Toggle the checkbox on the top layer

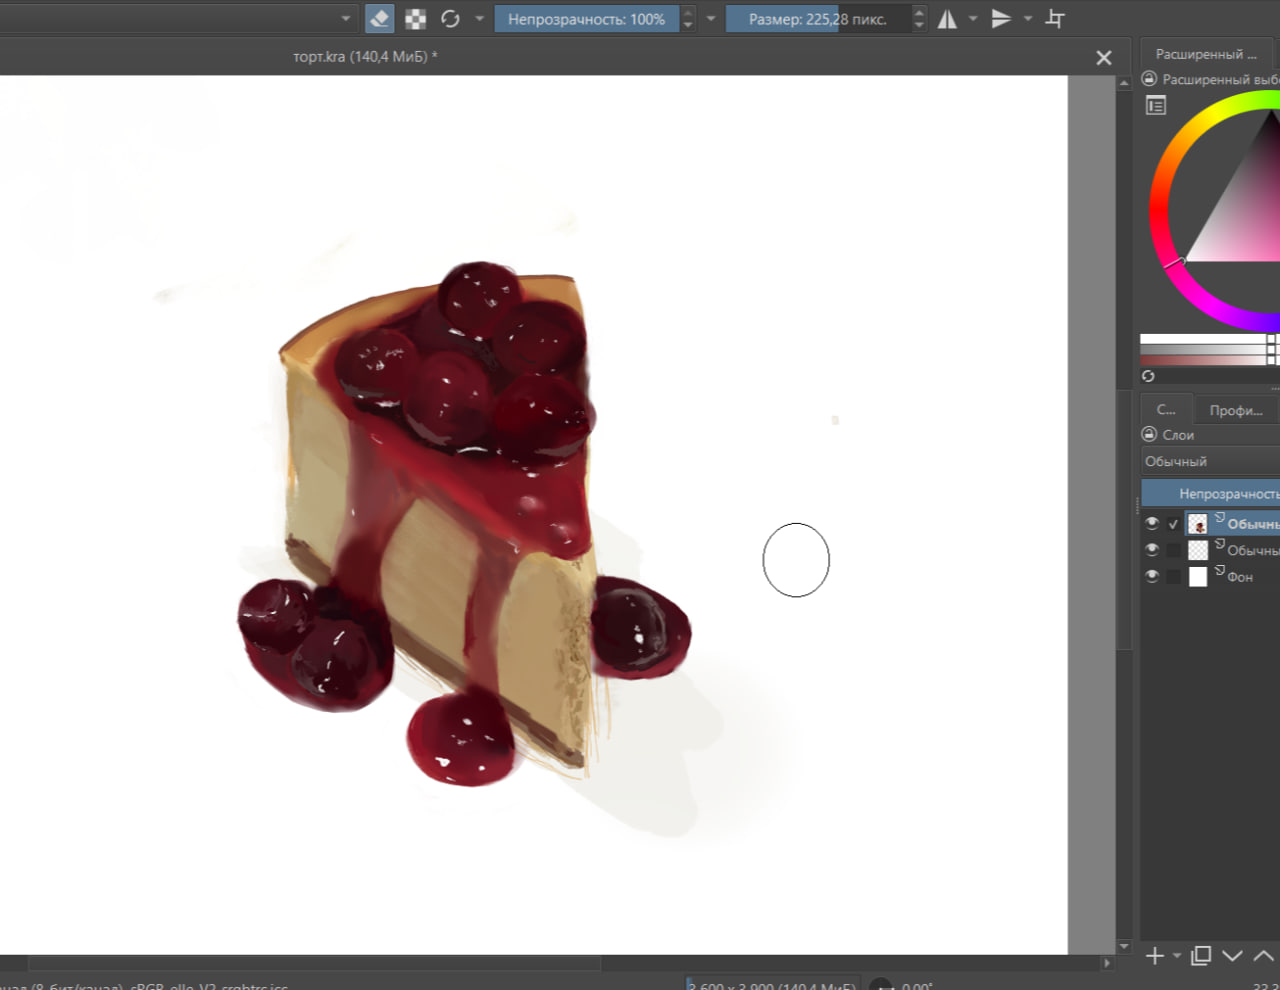click(x=1173, y=524)
